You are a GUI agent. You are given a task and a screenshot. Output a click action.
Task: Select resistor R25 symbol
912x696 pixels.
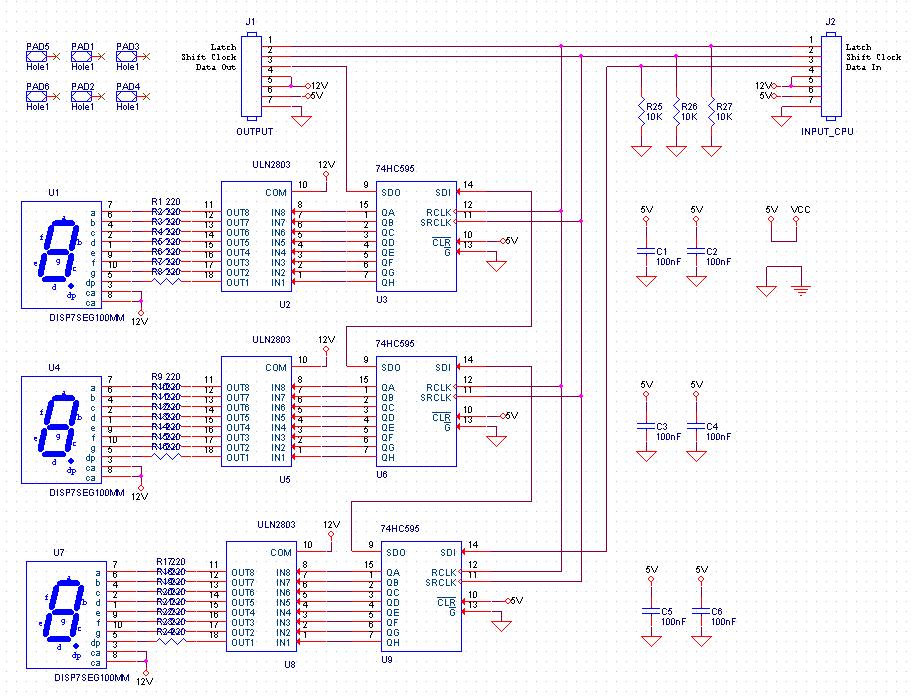click(x=641, y=112)
